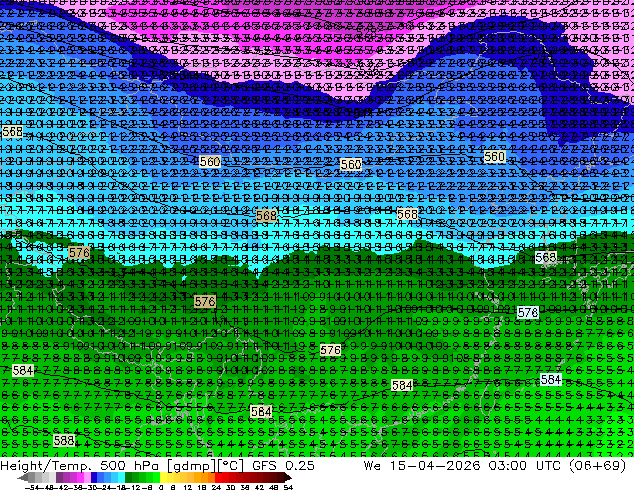Click the "We" weekday abbreviation
This screenshot has width=634, height=490.
[x=372, y=466]
